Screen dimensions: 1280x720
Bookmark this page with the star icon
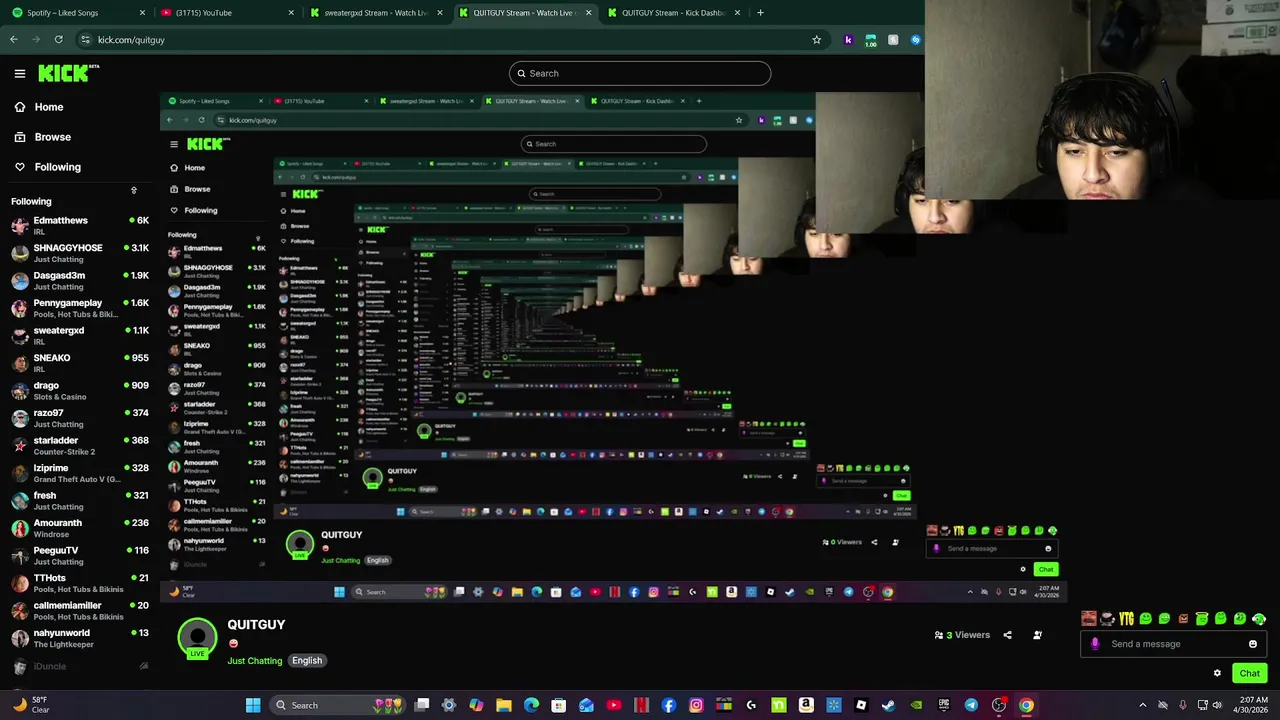(x=816, y=40)
